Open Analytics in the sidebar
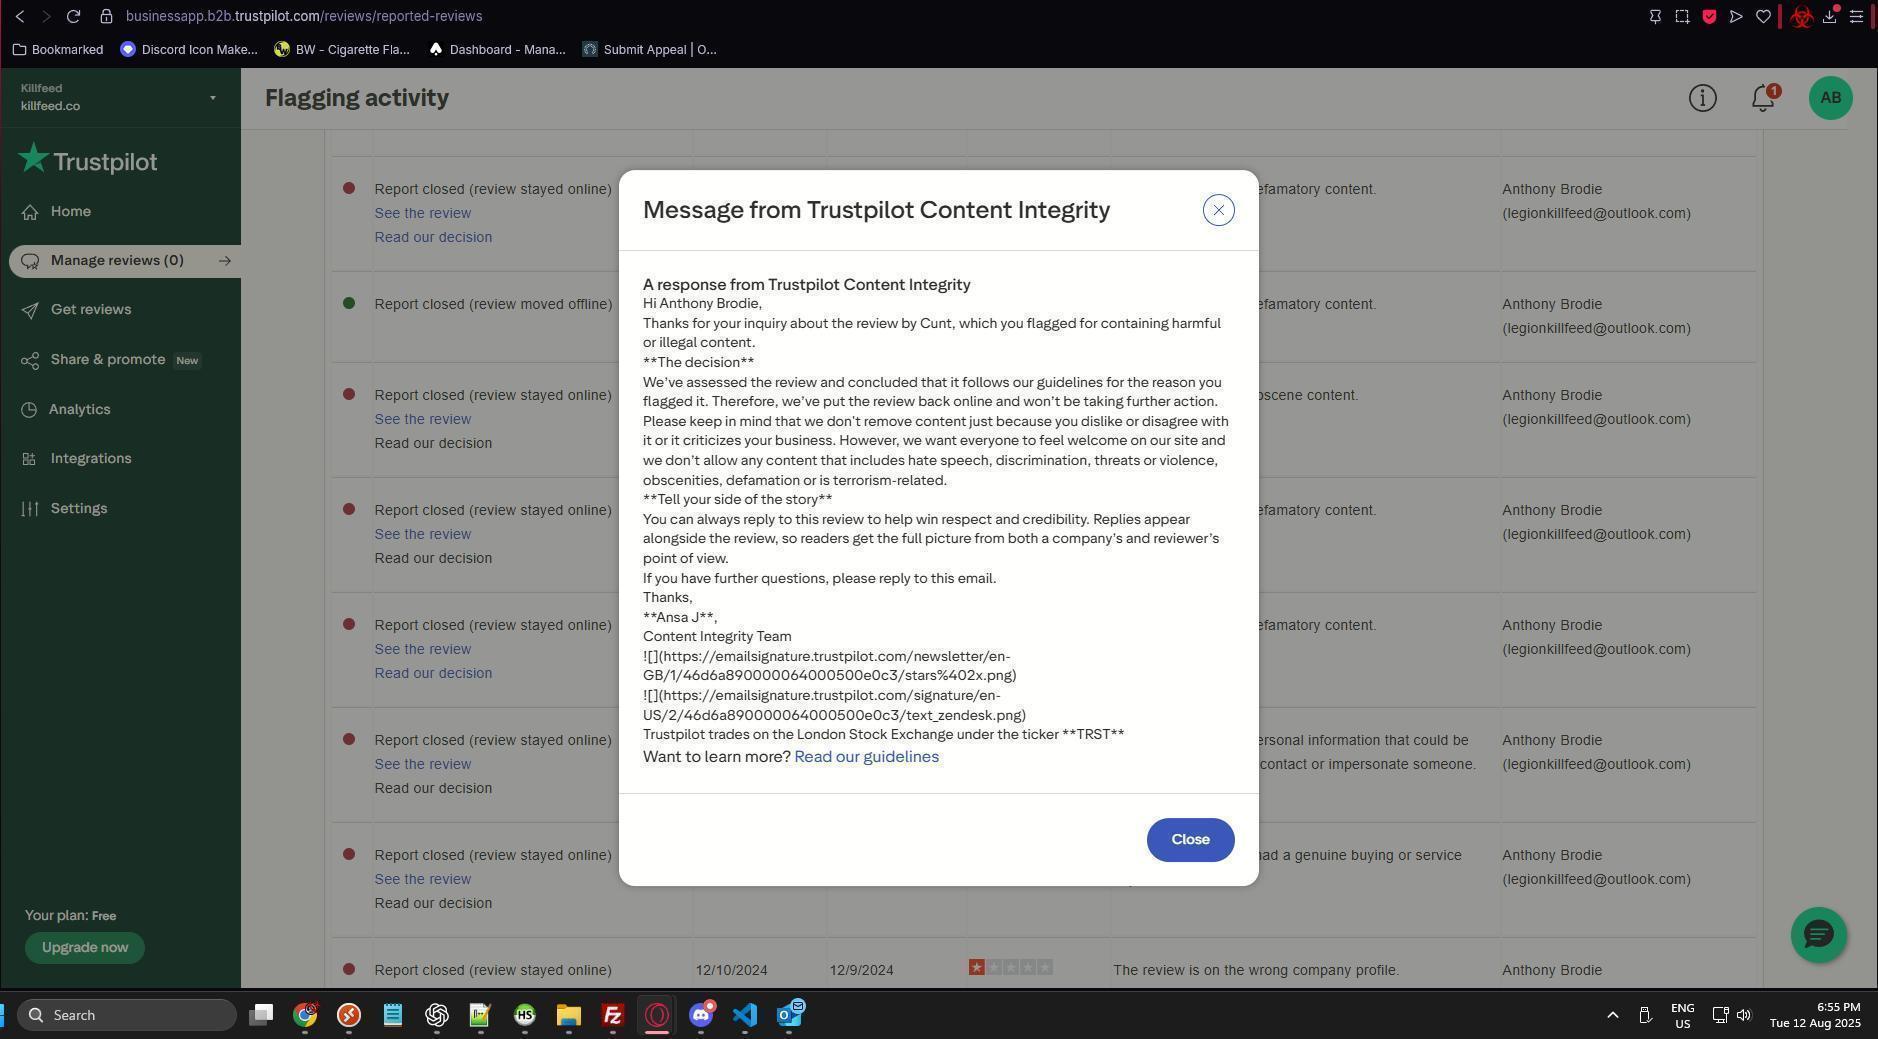This screenshot has width=1878, height=1039. [x=79, y=410]
